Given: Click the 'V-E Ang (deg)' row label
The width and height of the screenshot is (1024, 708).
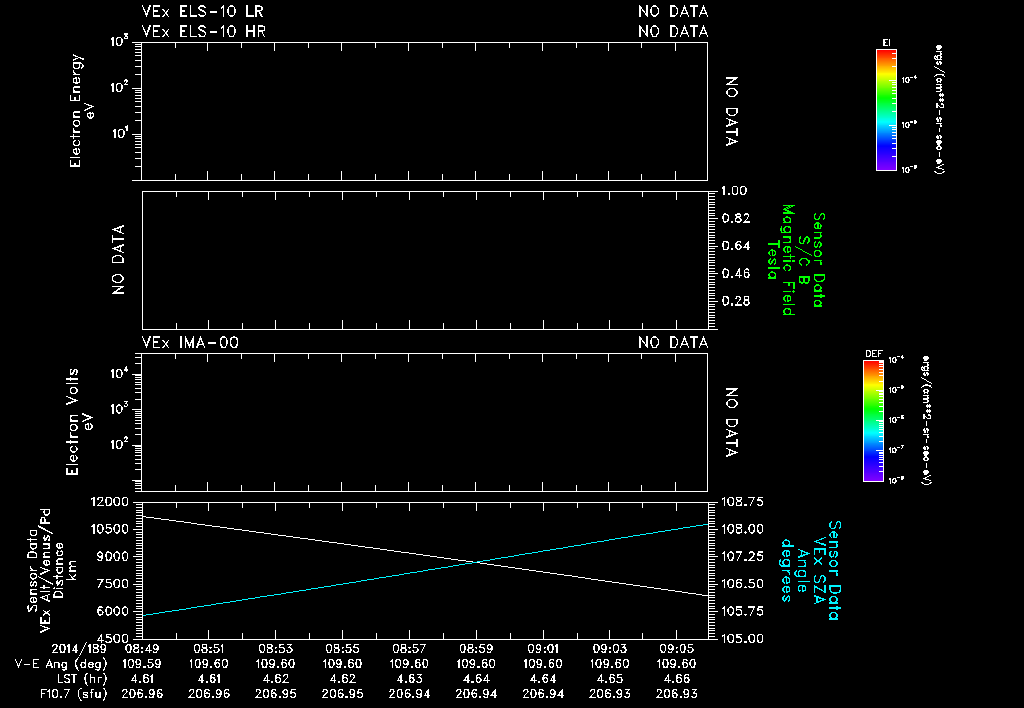Looking at the screenshot, I should (60, 664).
